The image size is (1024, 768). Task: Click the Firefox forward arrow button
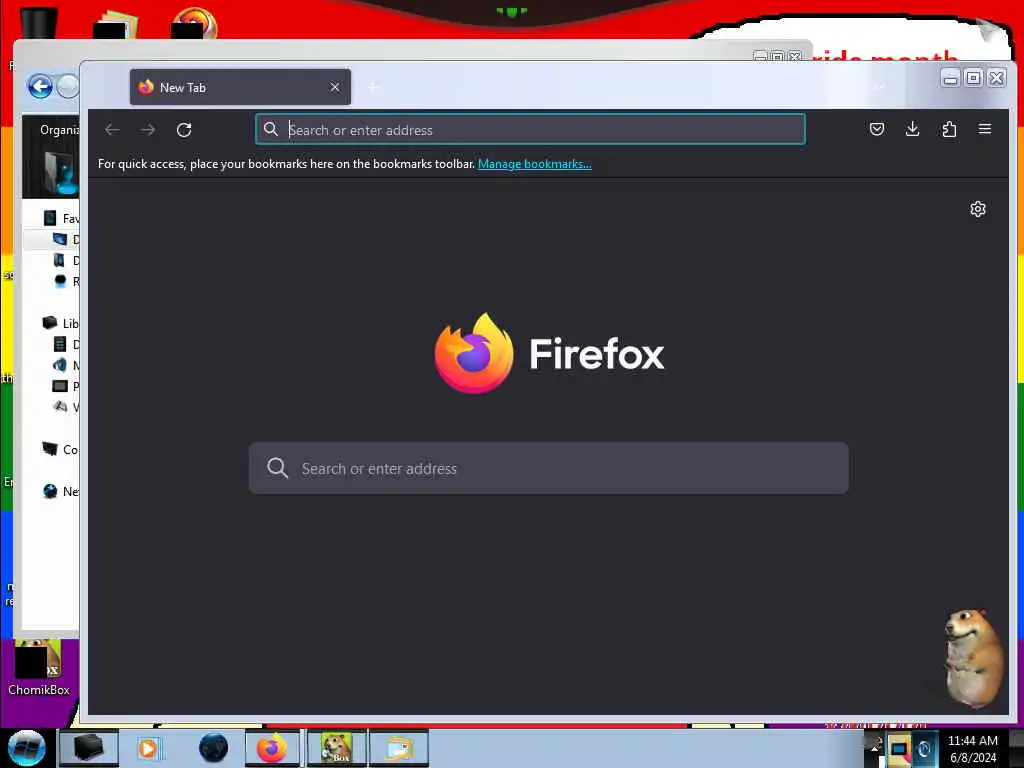point(148,130)
